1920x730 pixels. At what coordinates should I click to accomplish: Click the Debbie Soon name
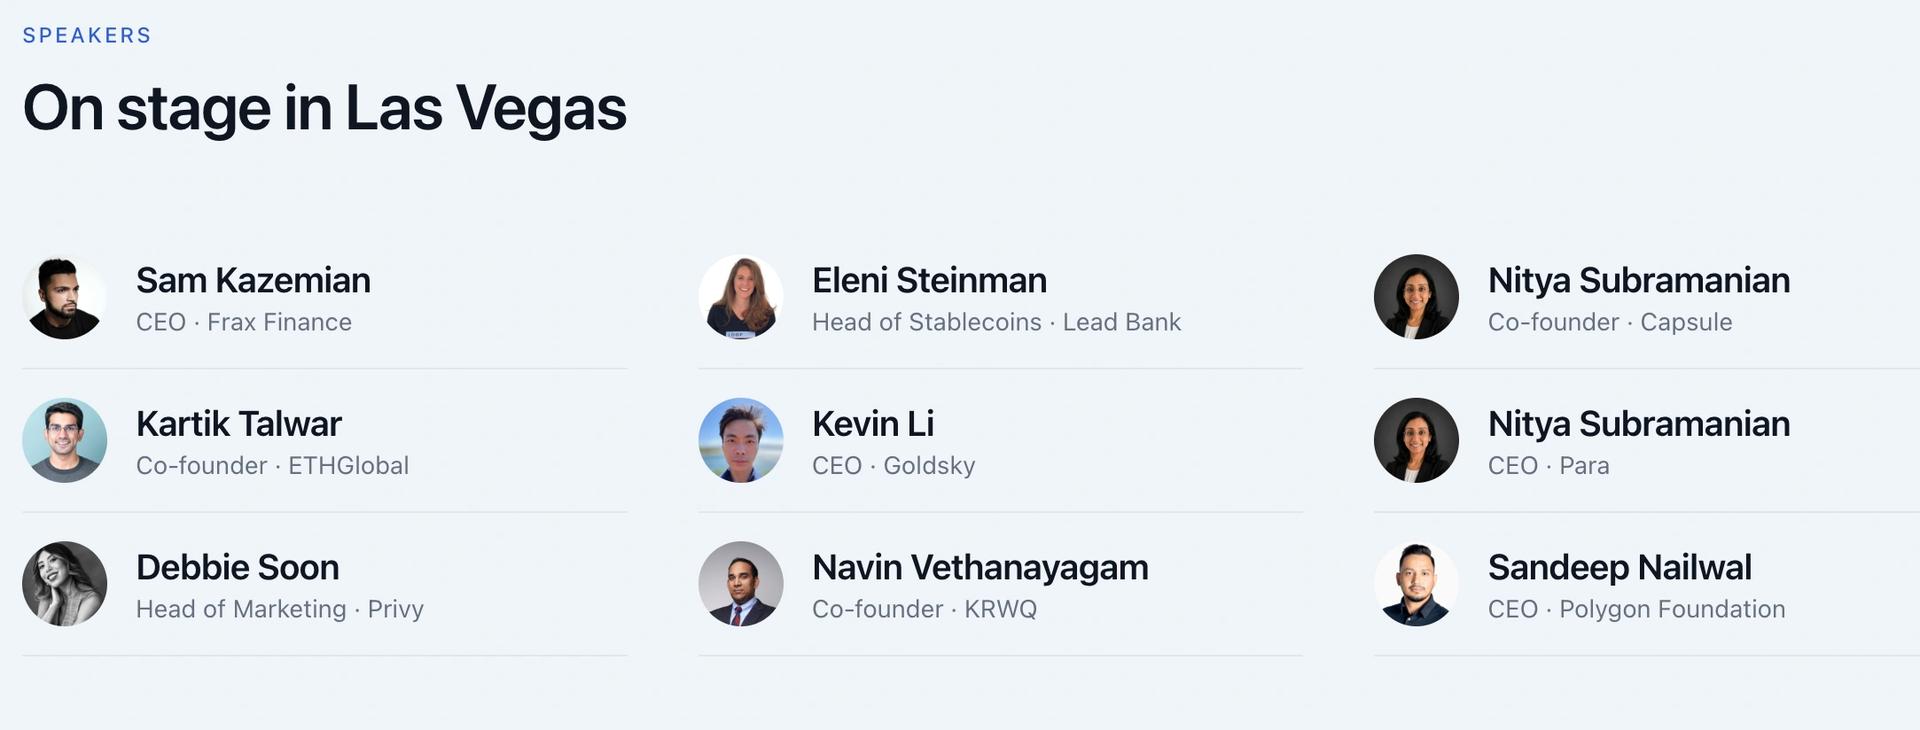[x=238, y=567]
